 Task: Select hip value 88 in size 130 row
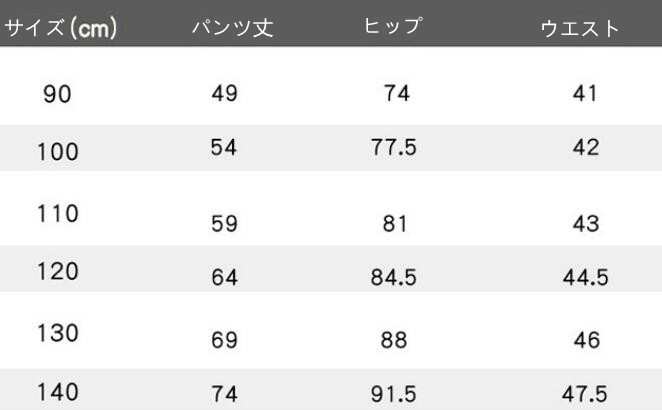[x=393, y=341]
